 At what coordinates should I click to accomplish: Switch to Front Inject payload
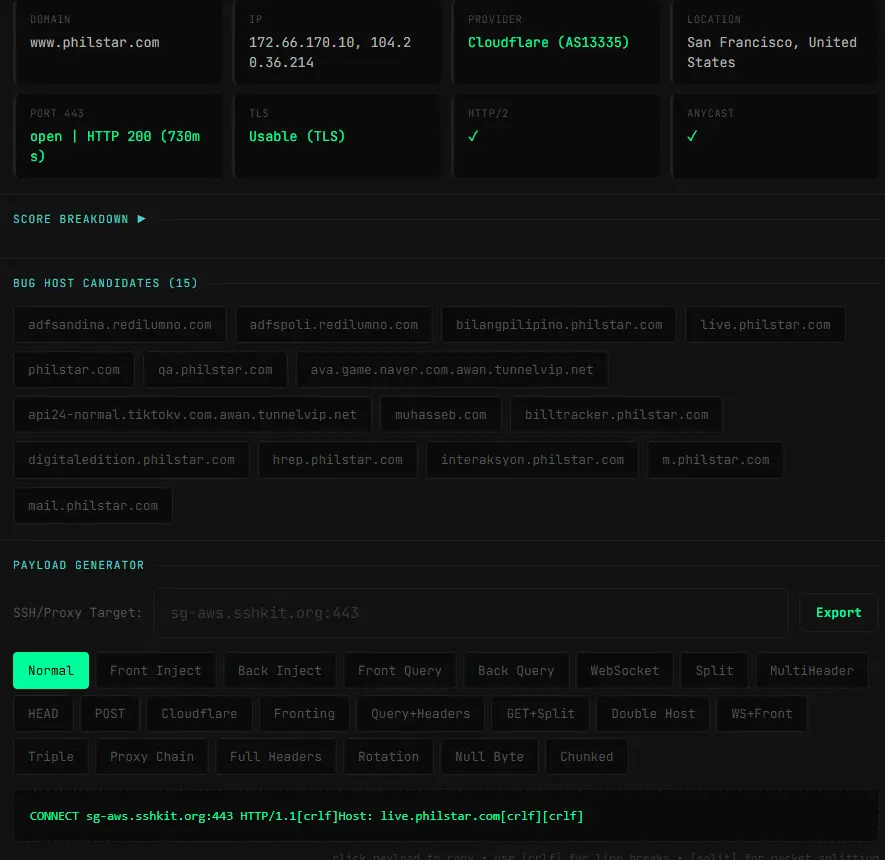[x=156, y=670]
